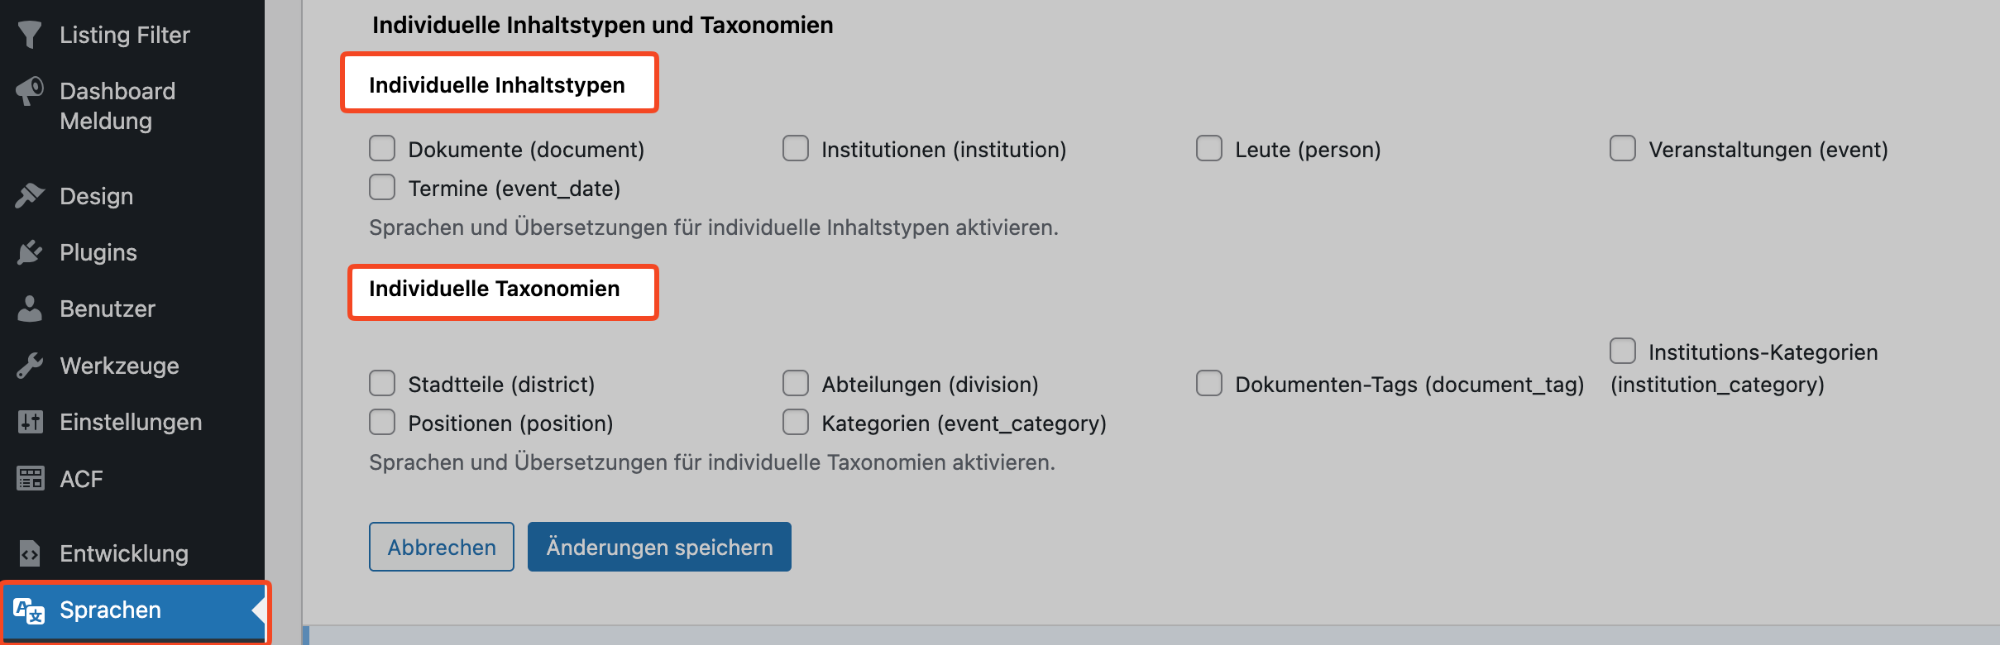Click the Benutzer person icon

[30, 309]
